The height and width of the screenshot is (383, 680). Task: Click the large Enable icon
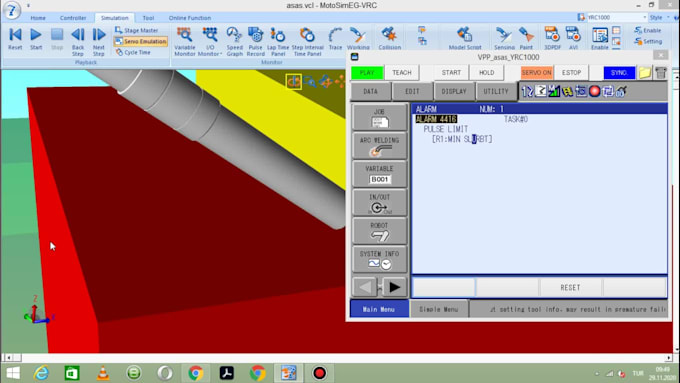pyautogui.click(x=600, y=39)
